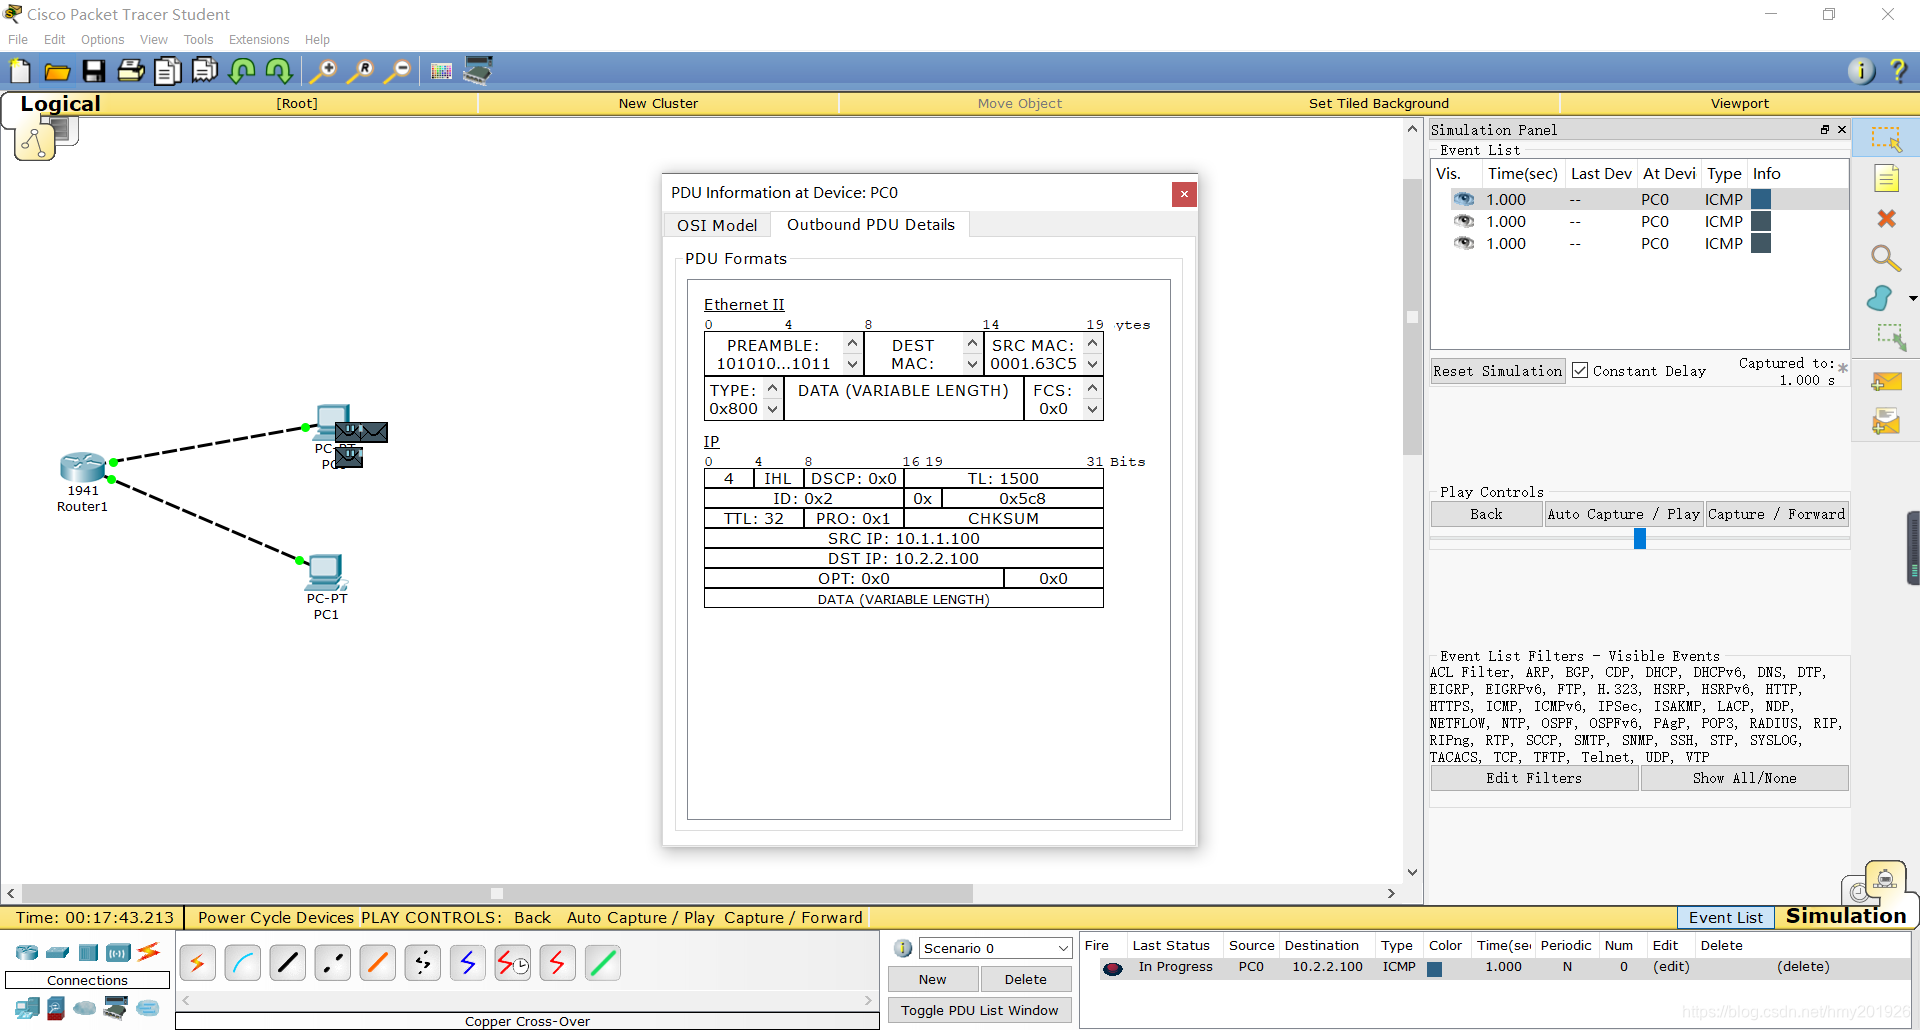Viewport: 1920px width, 1030px height.
Task: Toggle visibility eye of third ICMP event
Action: [1463, 243]
